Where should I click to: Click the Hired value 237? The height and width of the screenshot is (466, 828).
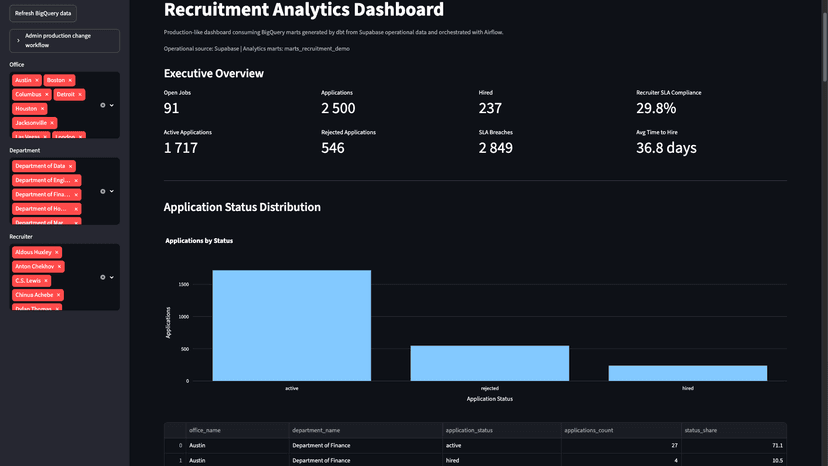coord(490,108)
